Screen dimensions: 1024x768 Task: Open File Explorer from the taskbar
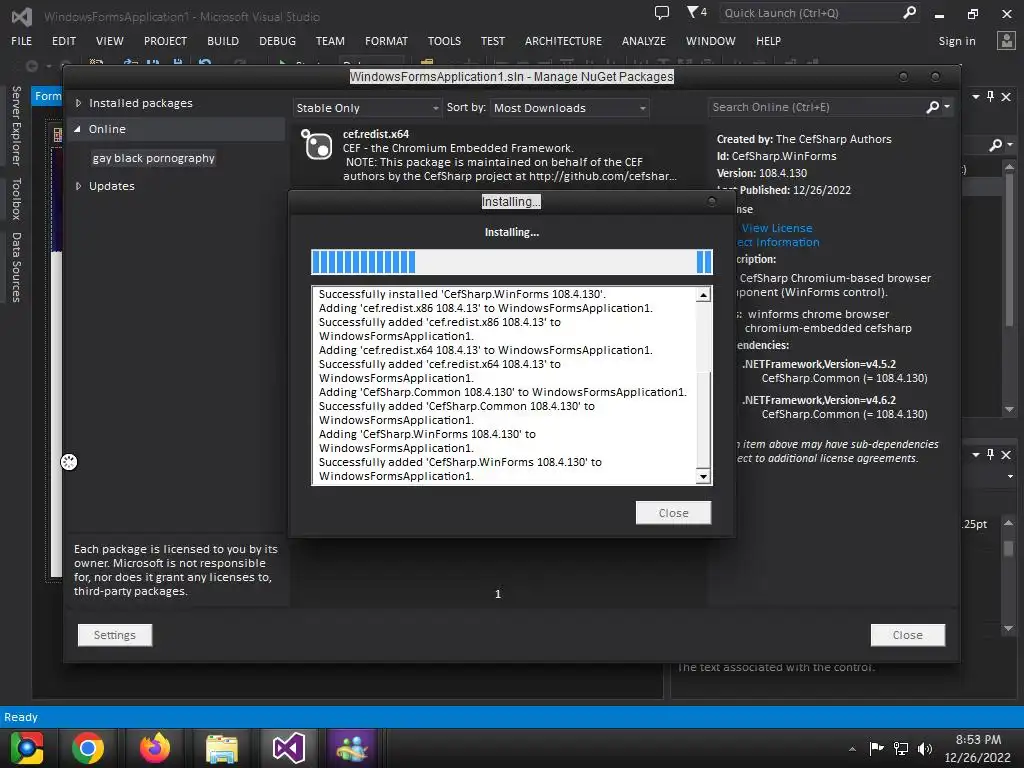click(222, 748)
